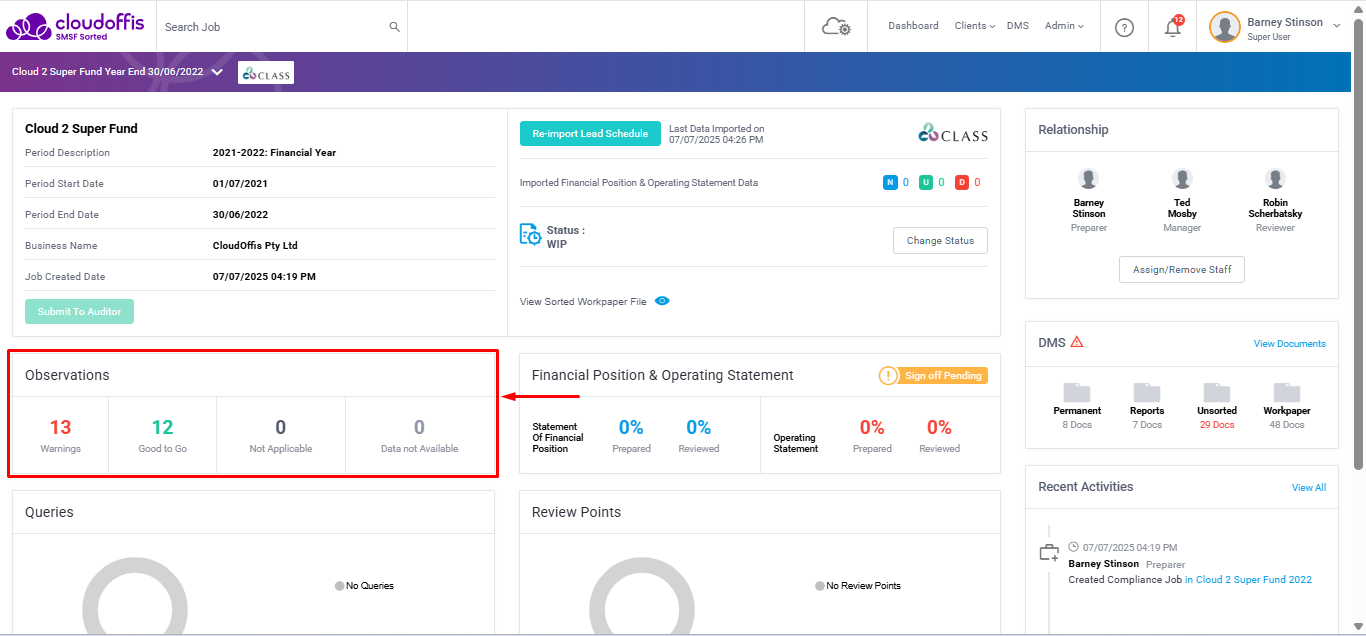Click Robin Scherbatsky reviewer avatar
The height and width of the screenshot is (636, 1366).
click(x=1275, y=179)
